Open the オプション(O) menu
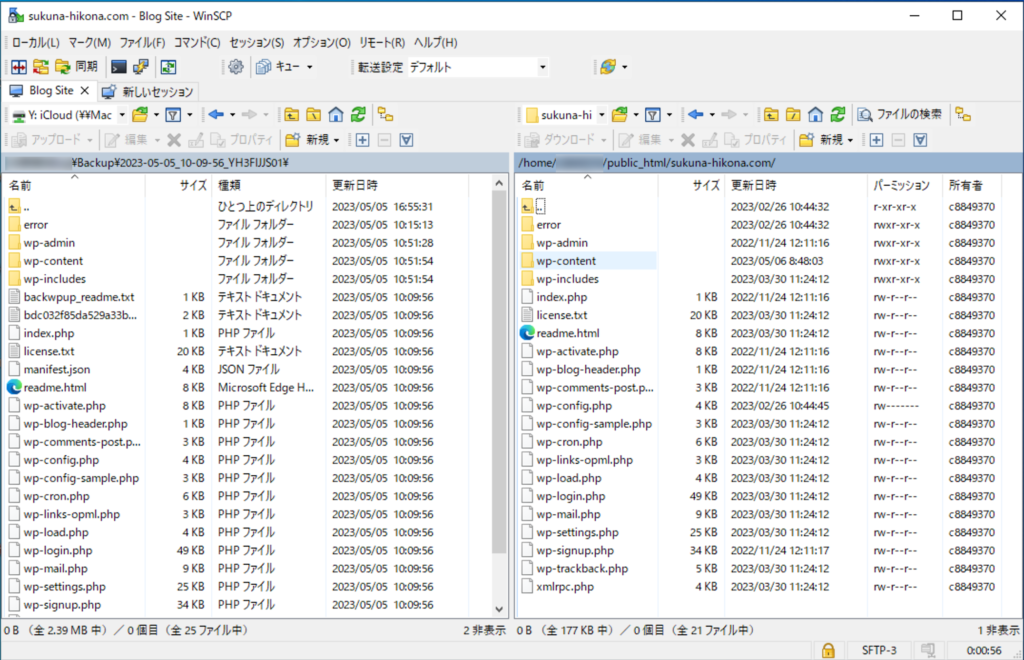The height and width of the screenshot is (660, 1024). pos(321,42)
